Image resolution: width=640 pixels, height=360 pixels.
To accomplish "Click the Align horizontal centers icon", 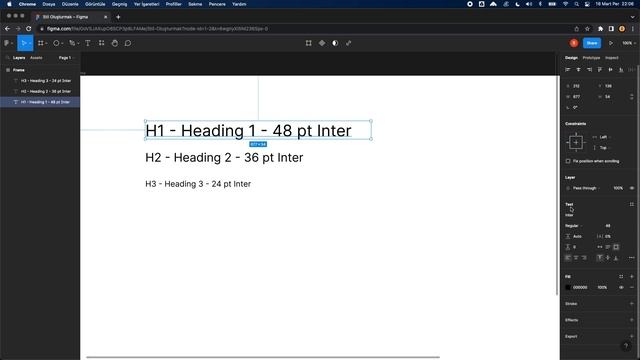I will (x=578, y=70).
